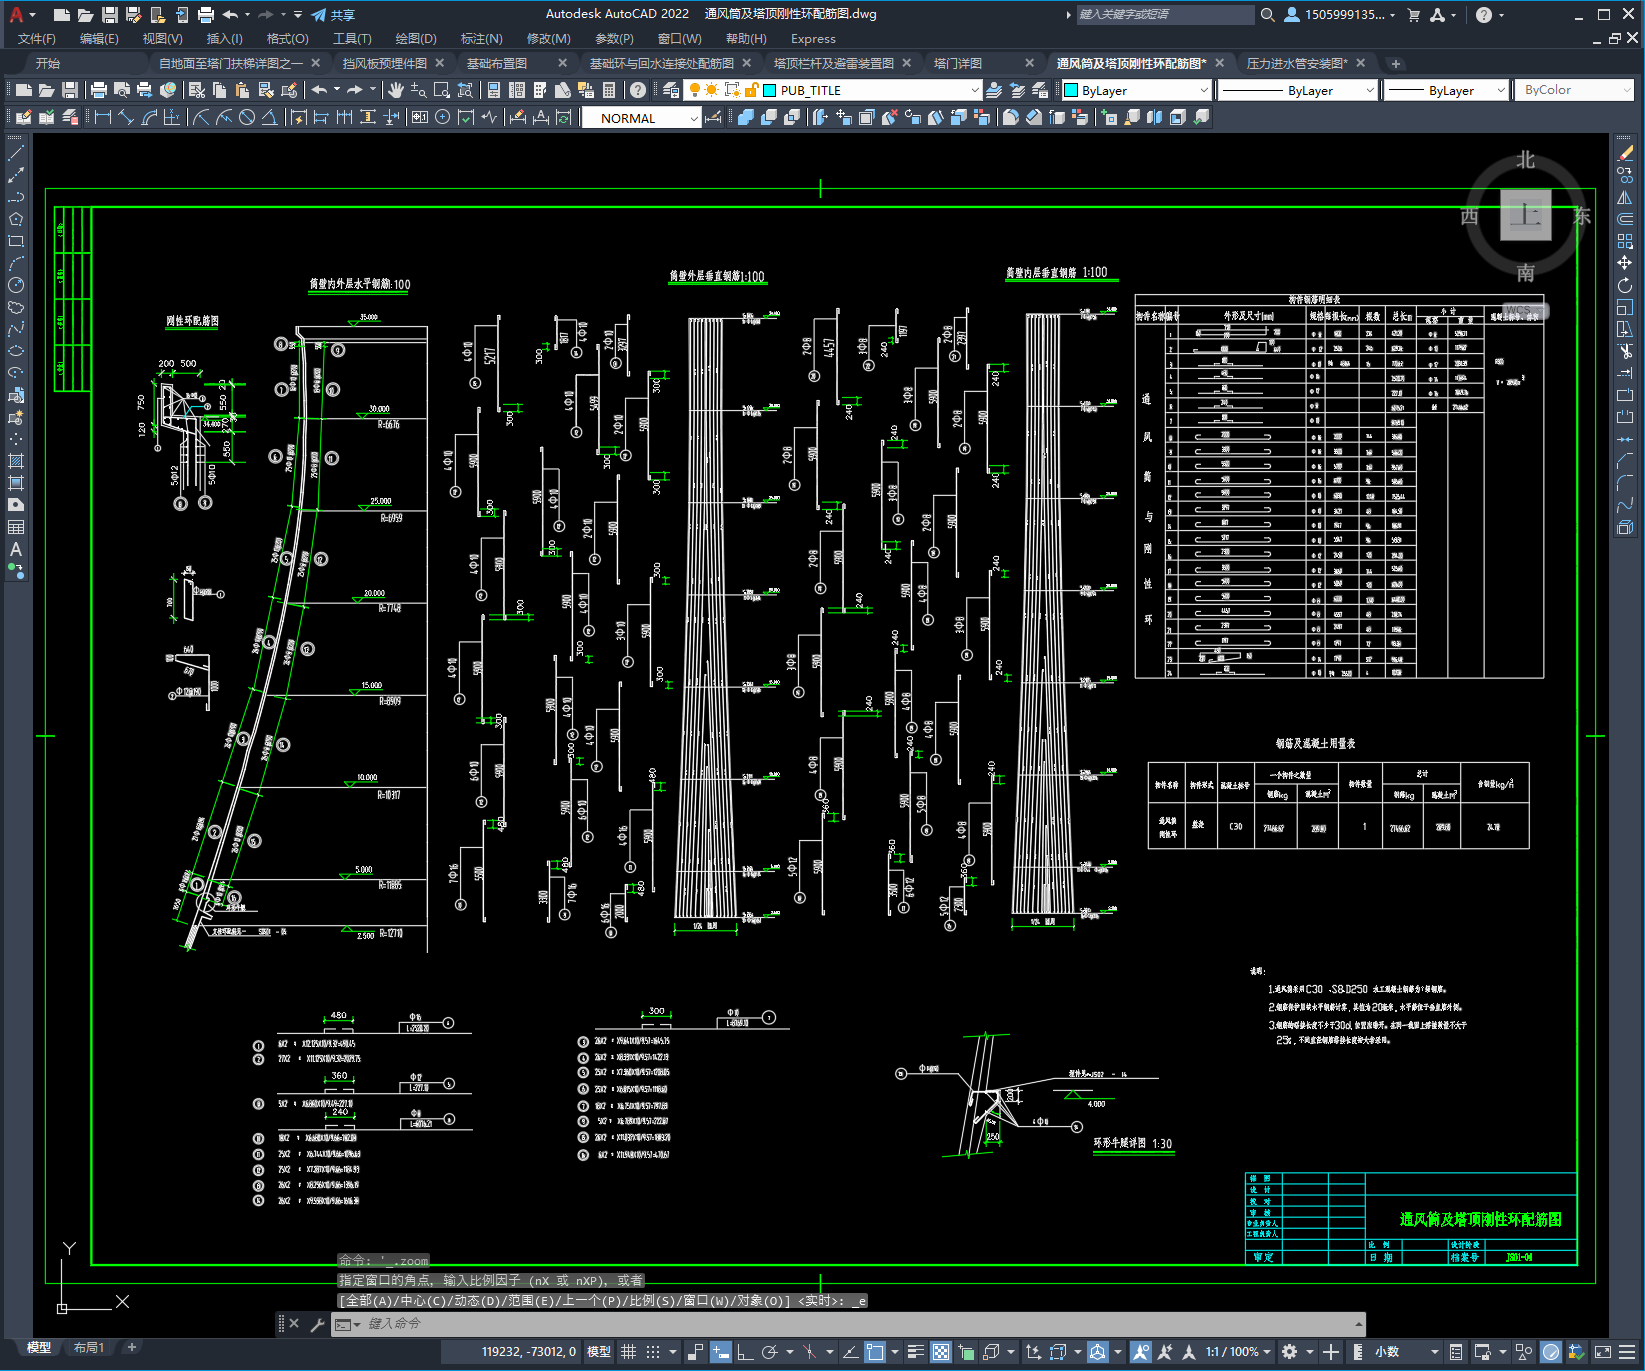
Task: Open the 绘图(D) menu
Action: point(416,39)
